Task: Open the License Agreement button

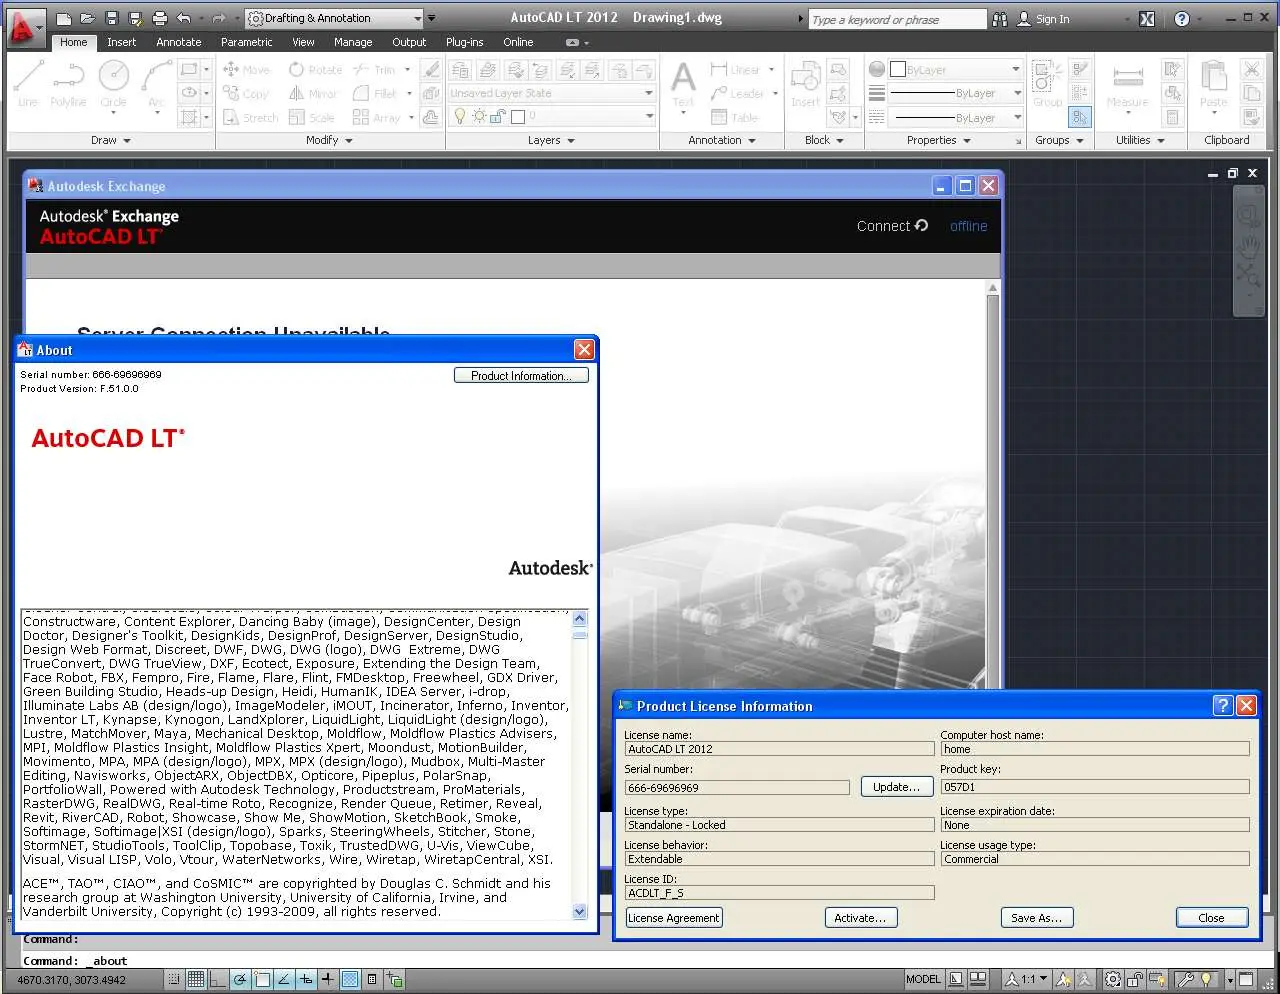Action: (x=673, y=918)
